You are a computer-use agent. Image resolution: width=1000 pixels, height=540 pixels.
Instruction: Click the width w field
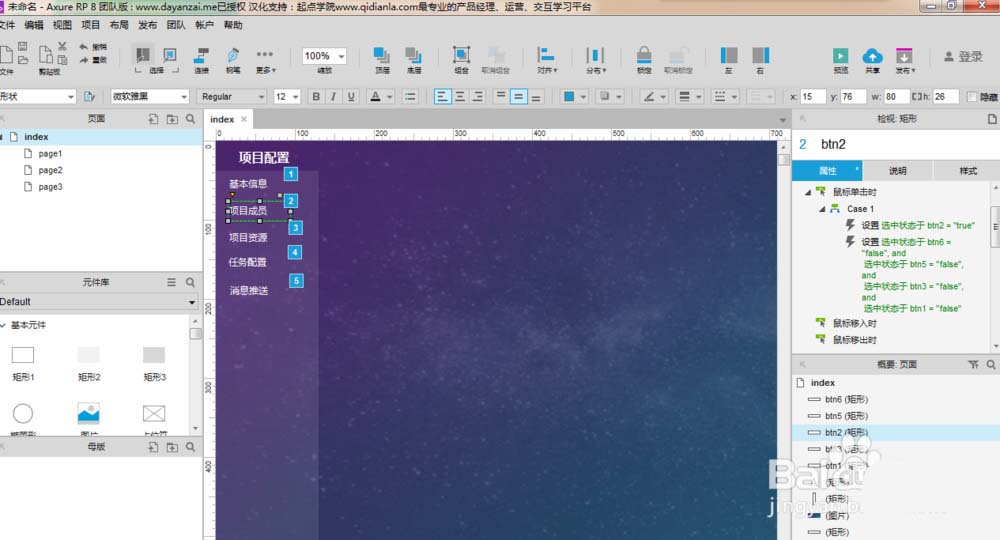click(895, 96)
